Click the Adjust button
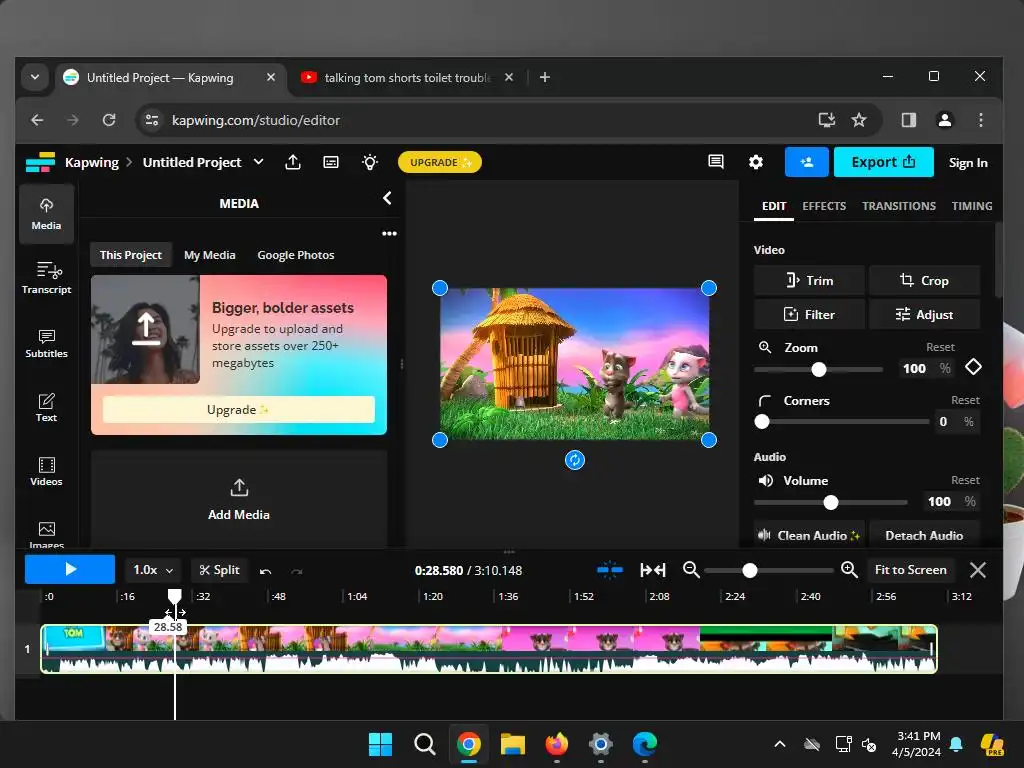Screen dimensions: 1024x768 coord(924,314)
